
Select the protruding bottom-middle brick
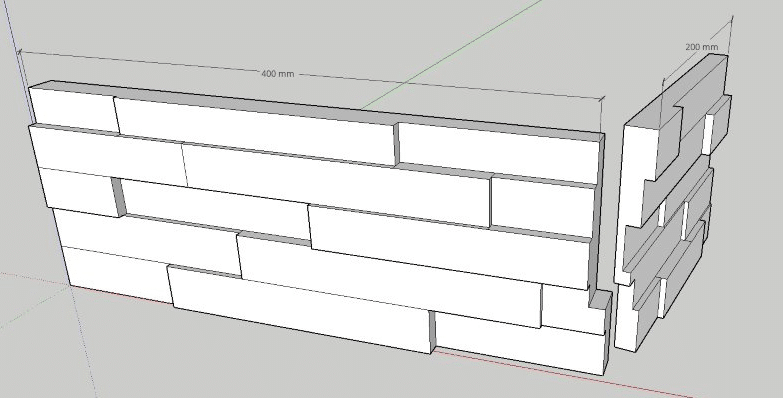(x=300, y=310)
